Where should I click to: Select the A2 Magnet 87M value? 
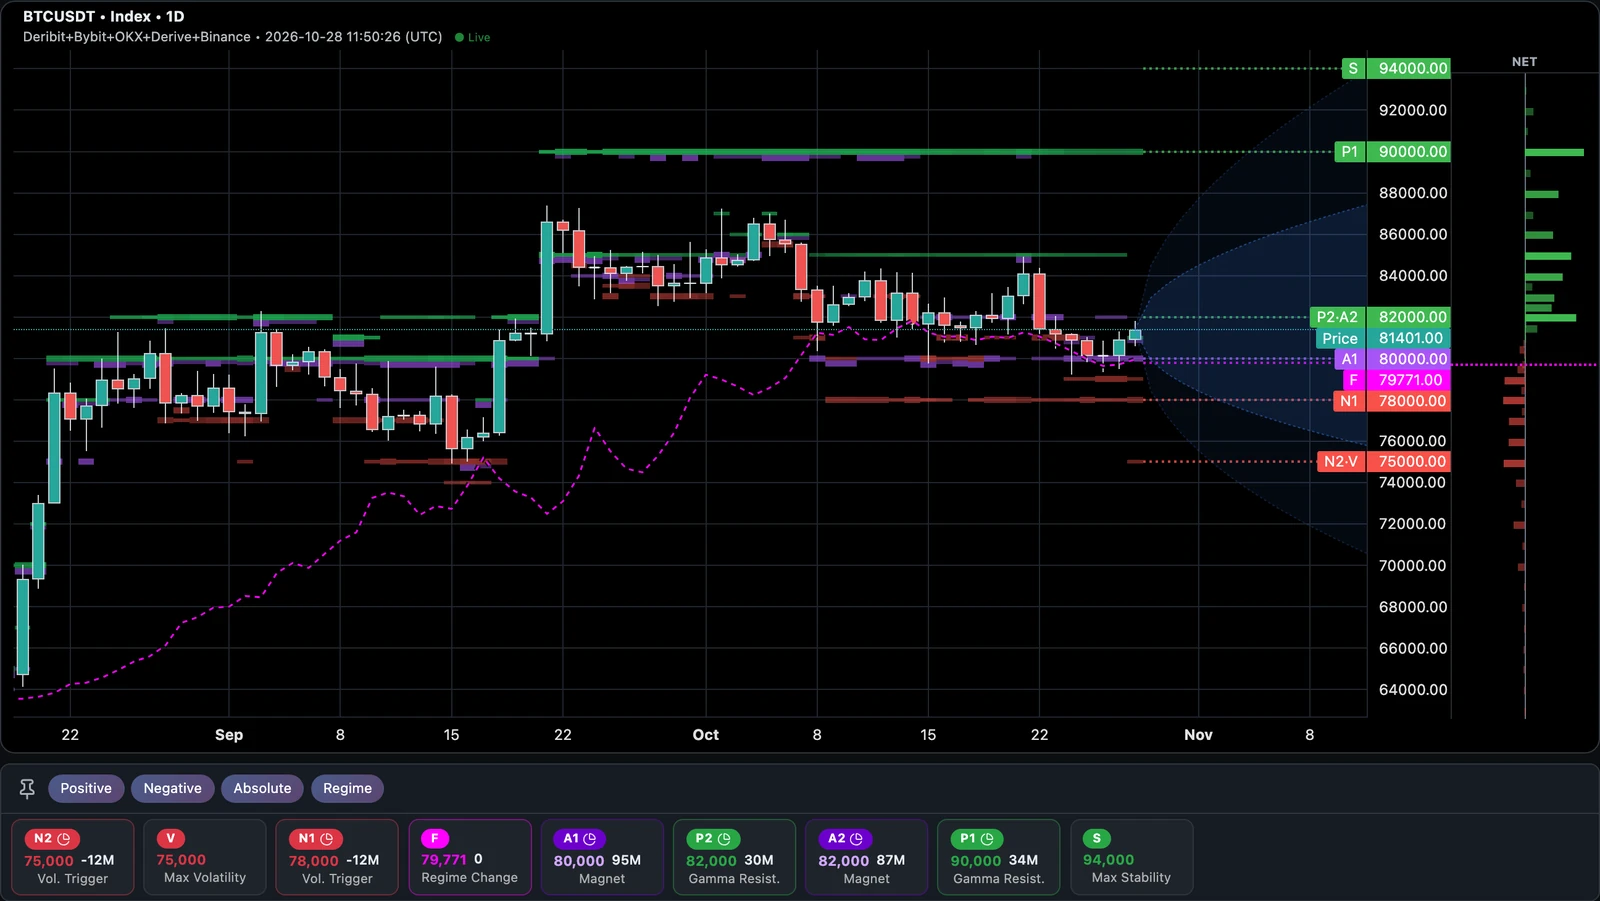pyautogui.click(x=890, y=860)
